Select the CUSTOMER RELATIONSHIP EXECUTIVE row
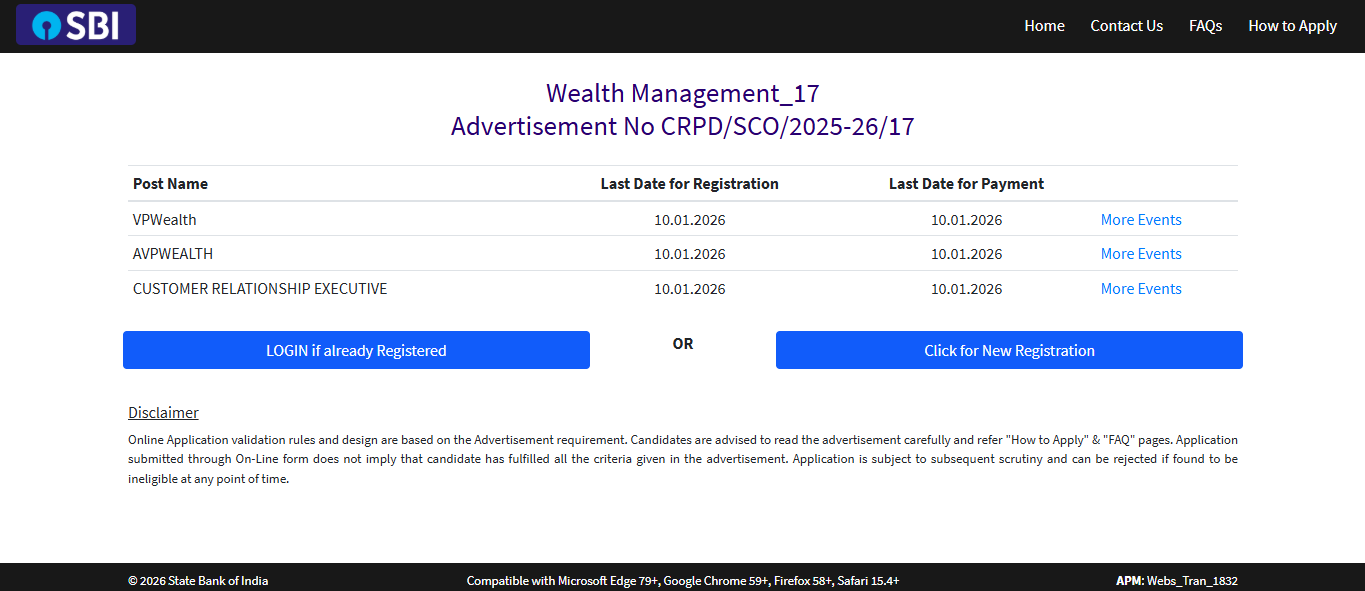This screenshot has height=591, width=1365. pyautogui.click(x=259, y=288)
